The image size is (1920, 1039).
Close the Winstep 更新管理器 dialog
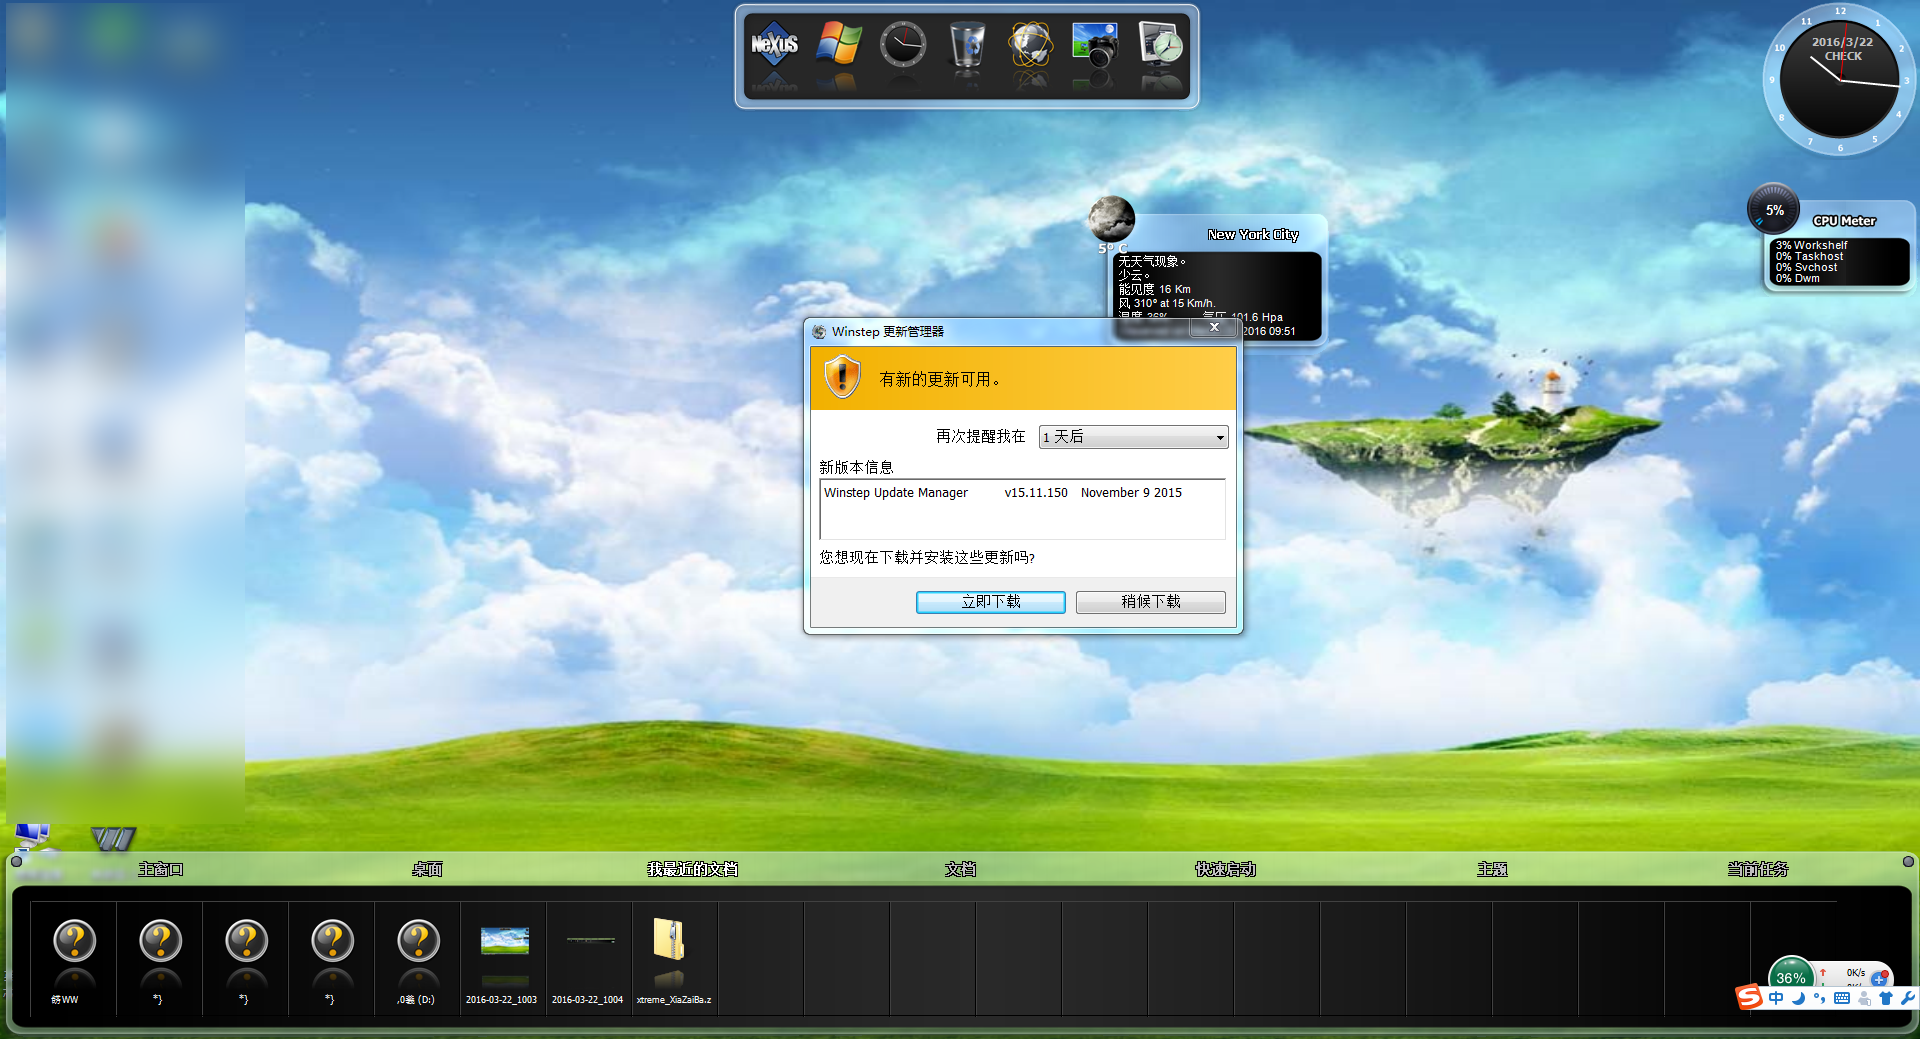1214,327
